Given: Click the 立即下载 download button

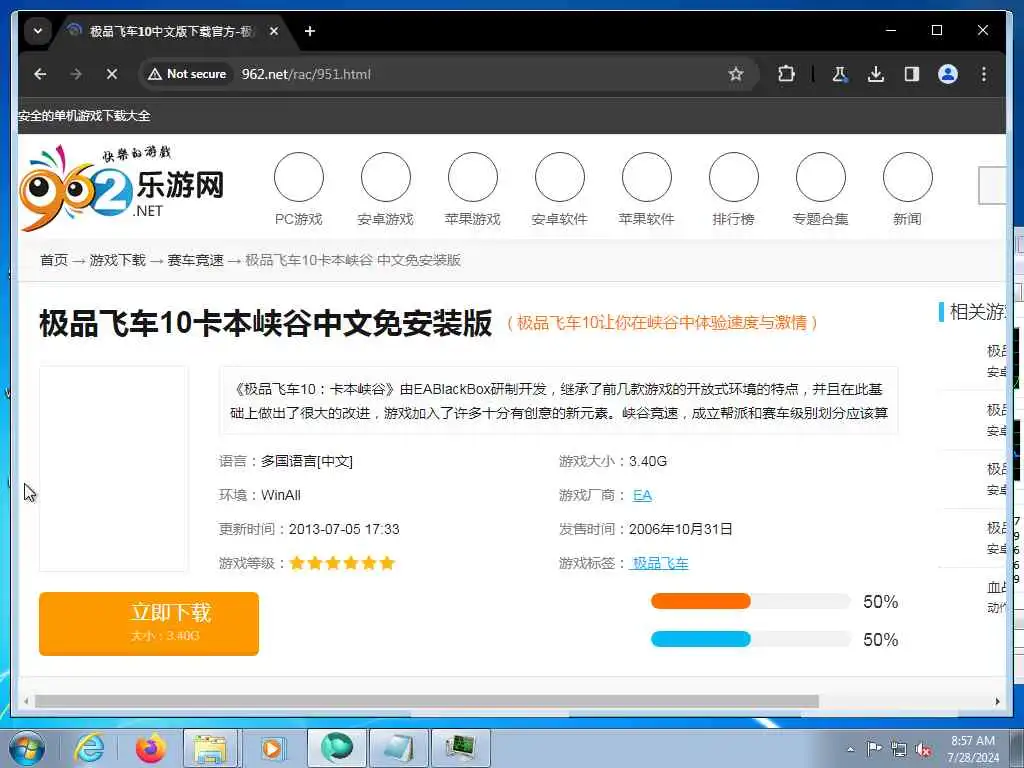Looking at the screenshot, I should click(149, 624).
